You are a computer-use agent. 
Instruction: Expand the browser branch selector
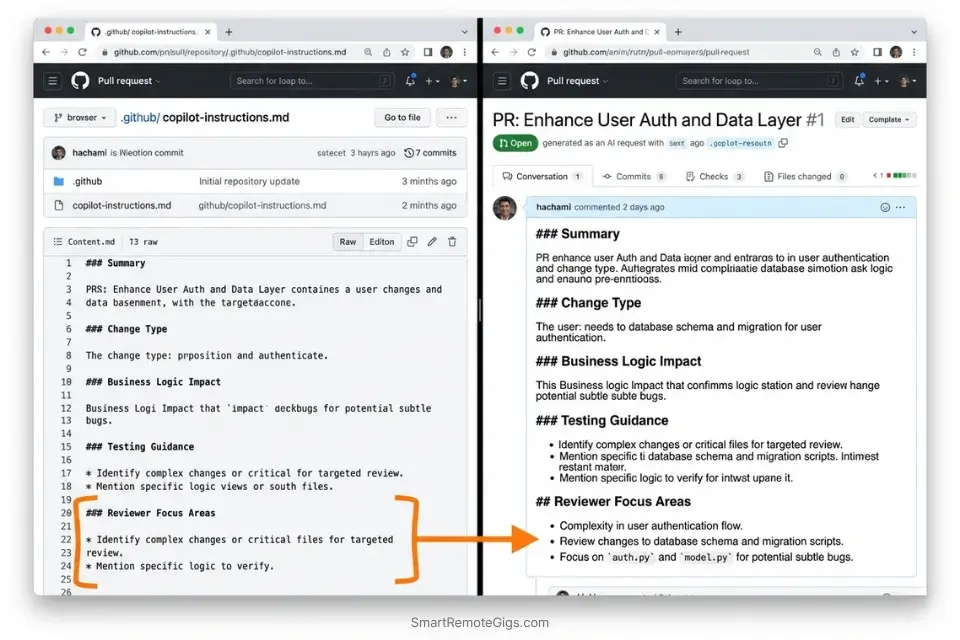[79, 117]
